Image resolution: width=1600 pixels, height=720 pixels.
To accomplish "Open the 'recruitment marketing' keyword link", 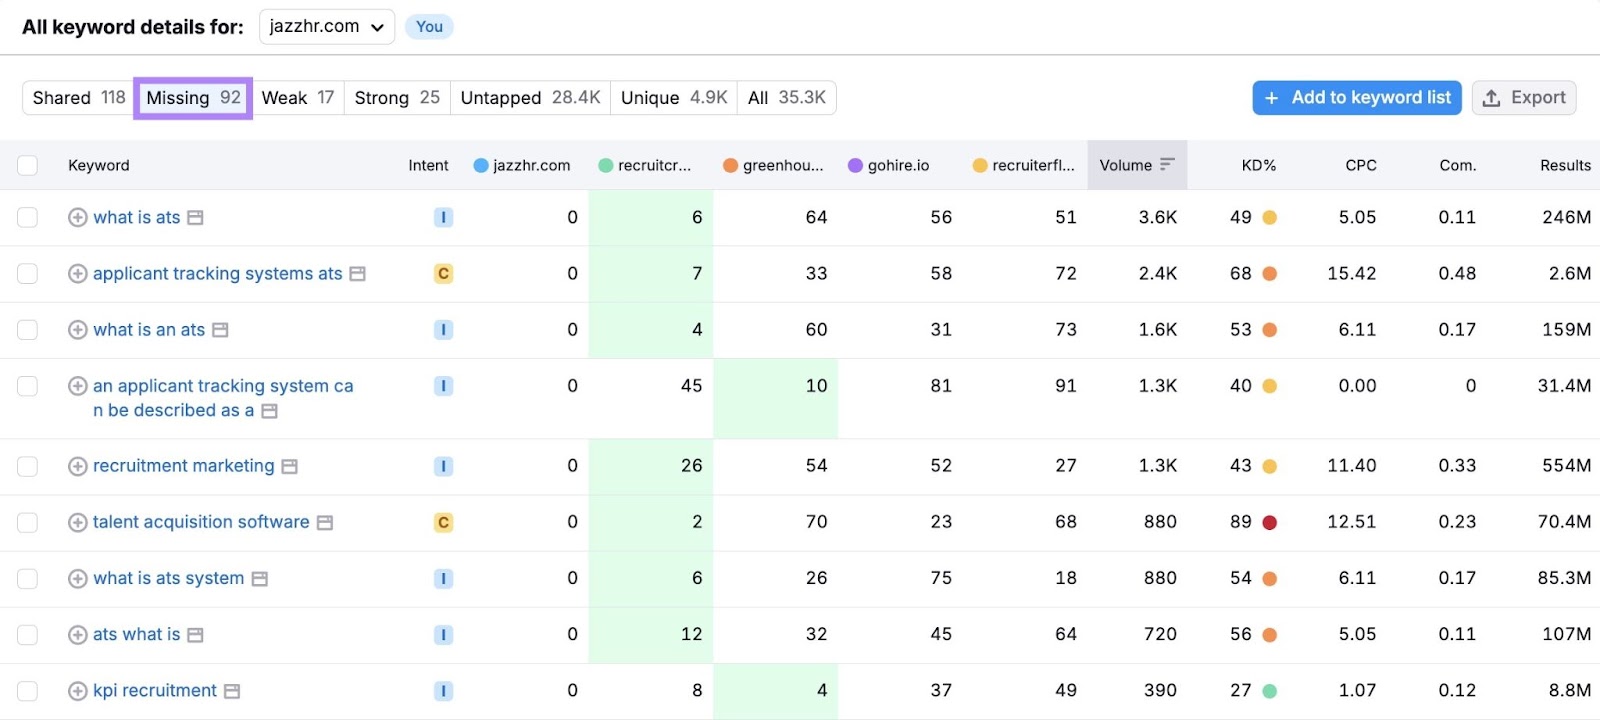I will tap(183, 466).
